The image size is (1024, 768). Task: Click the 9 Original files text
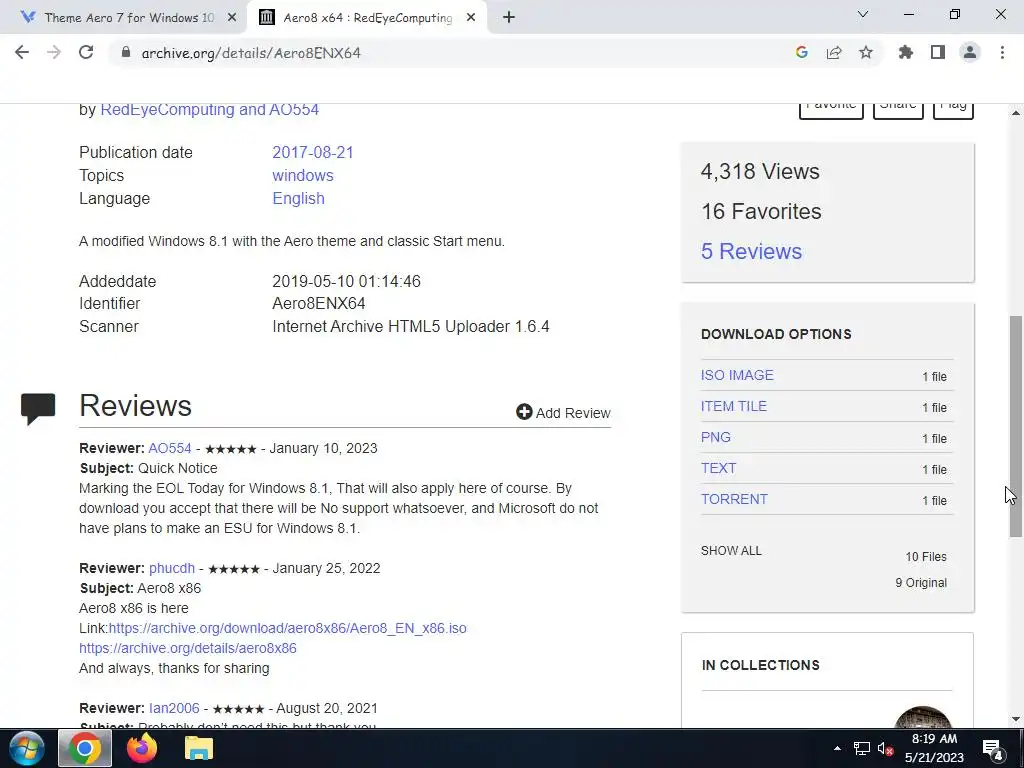click(x=921, y=583)
